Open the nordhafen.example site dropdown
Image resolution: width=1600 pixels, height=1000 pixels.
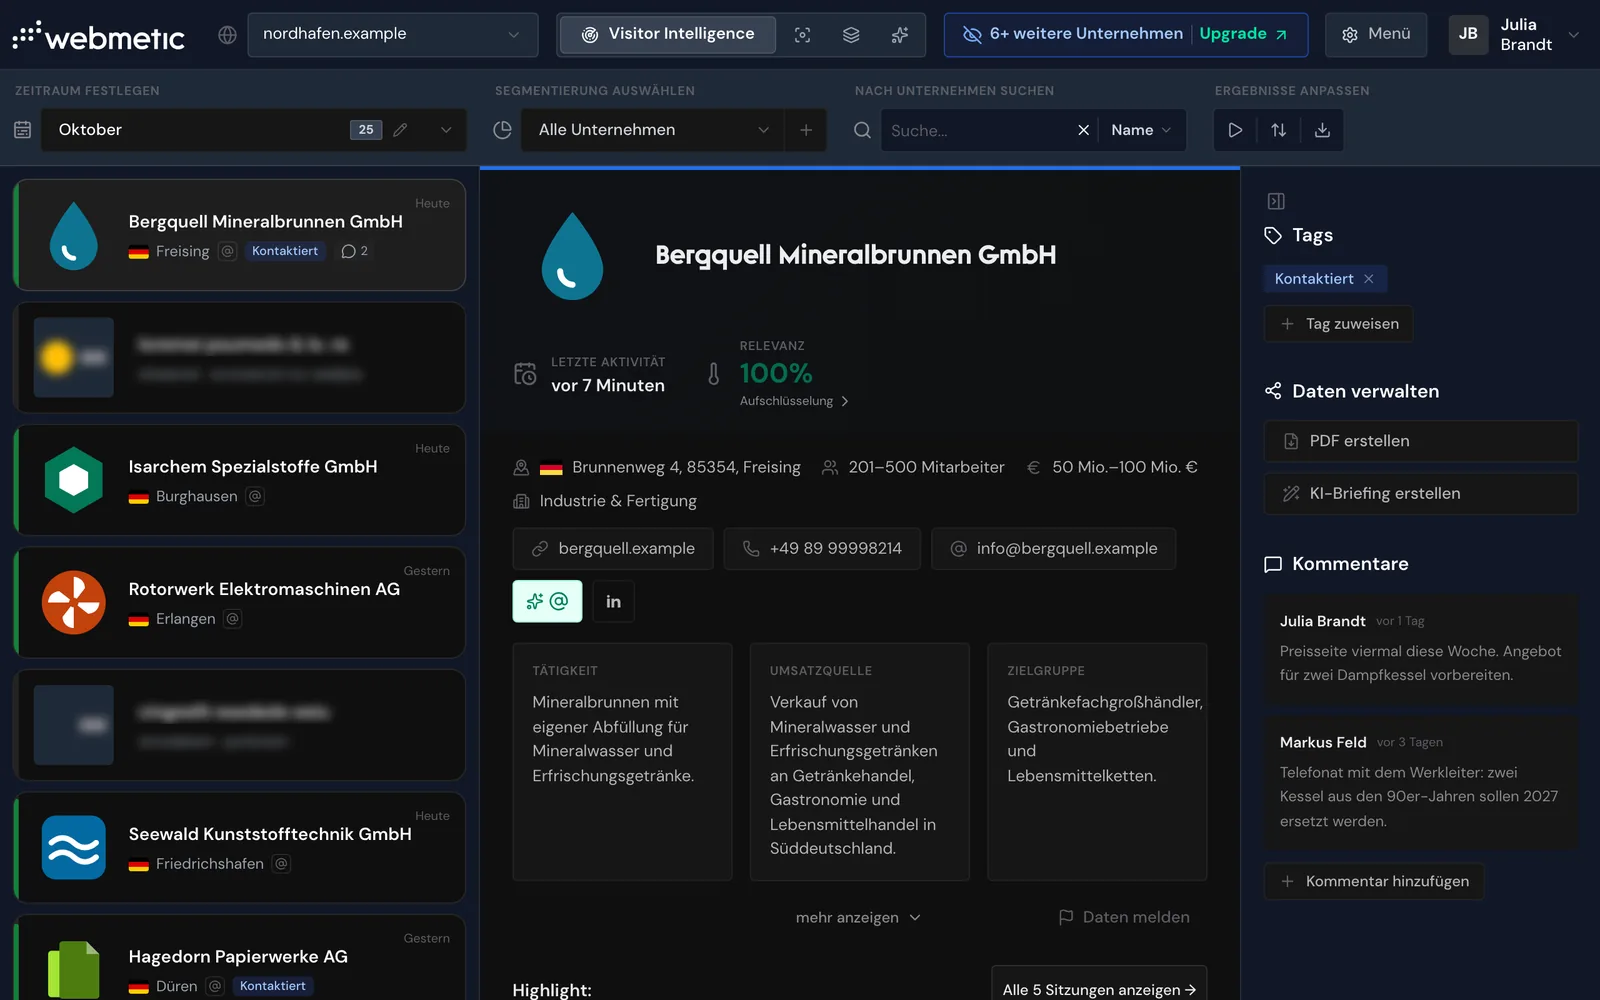click(x=392, y=34)
